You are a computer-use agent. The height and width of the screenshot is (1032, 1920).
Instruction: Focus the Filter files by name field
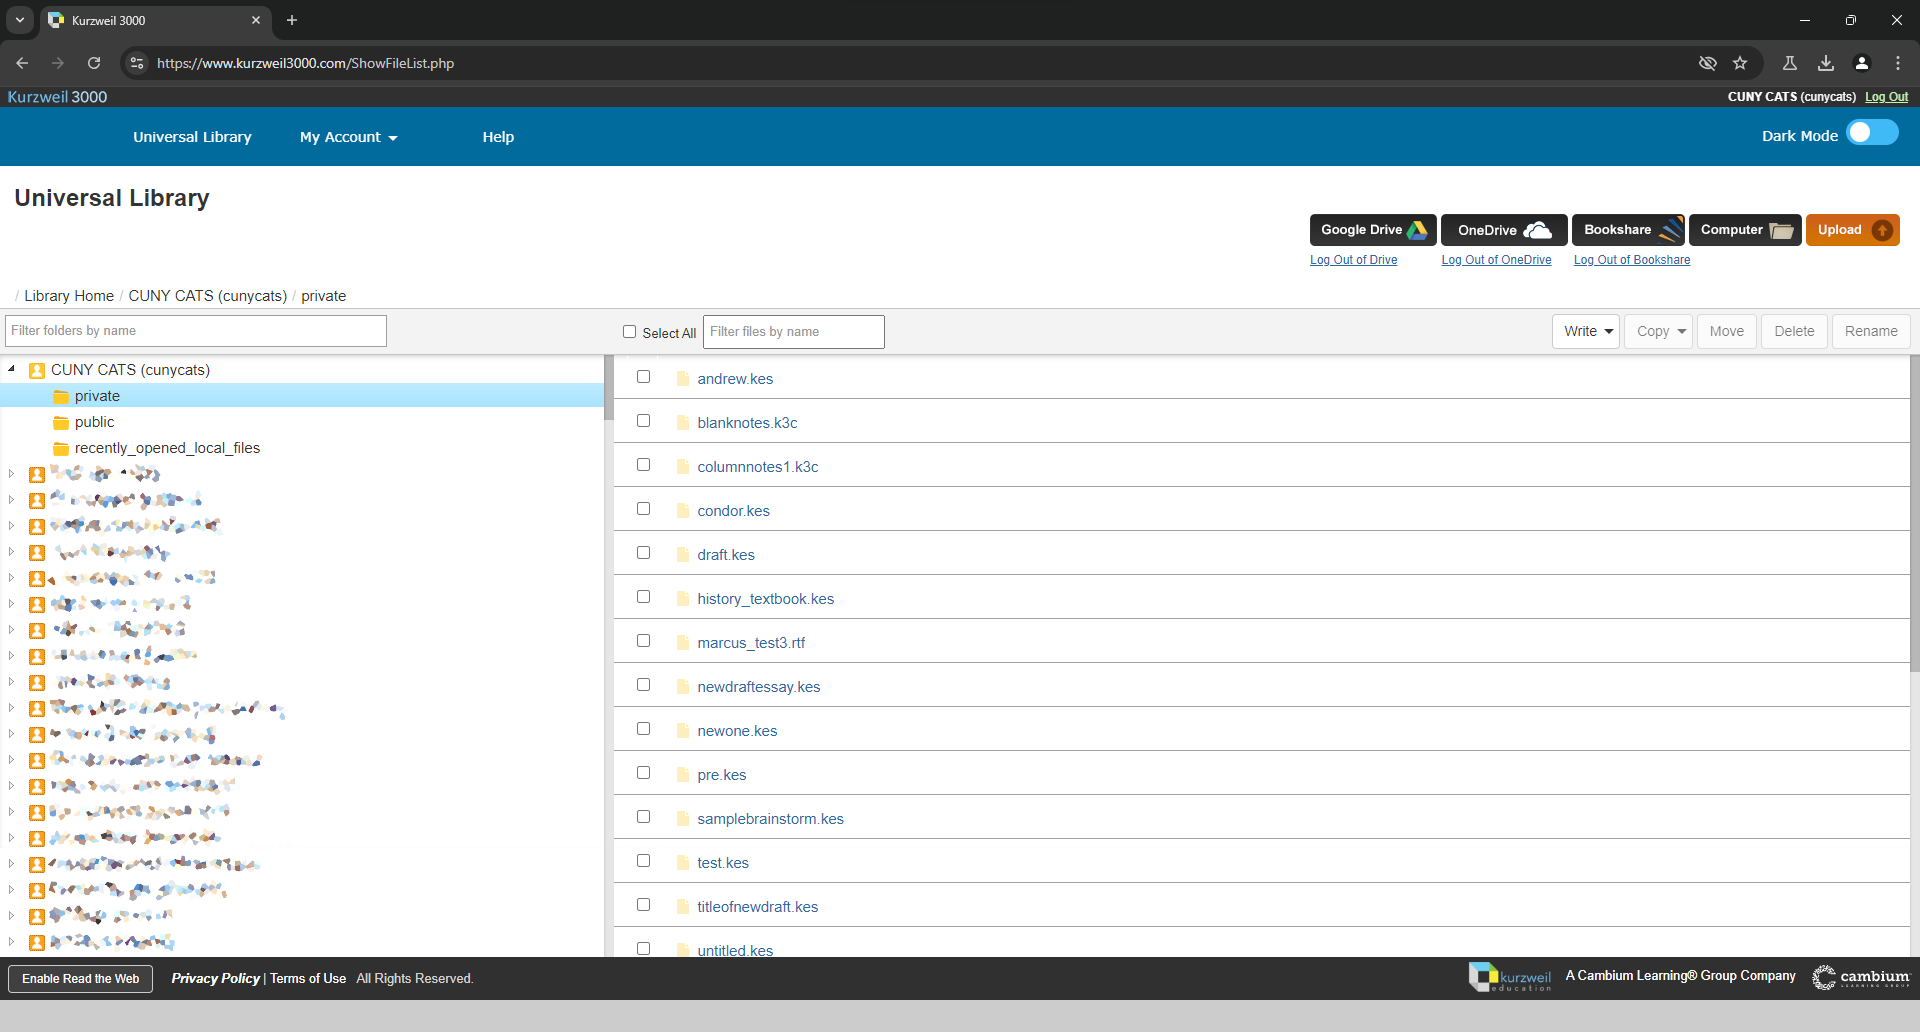[x=794, y=332]
